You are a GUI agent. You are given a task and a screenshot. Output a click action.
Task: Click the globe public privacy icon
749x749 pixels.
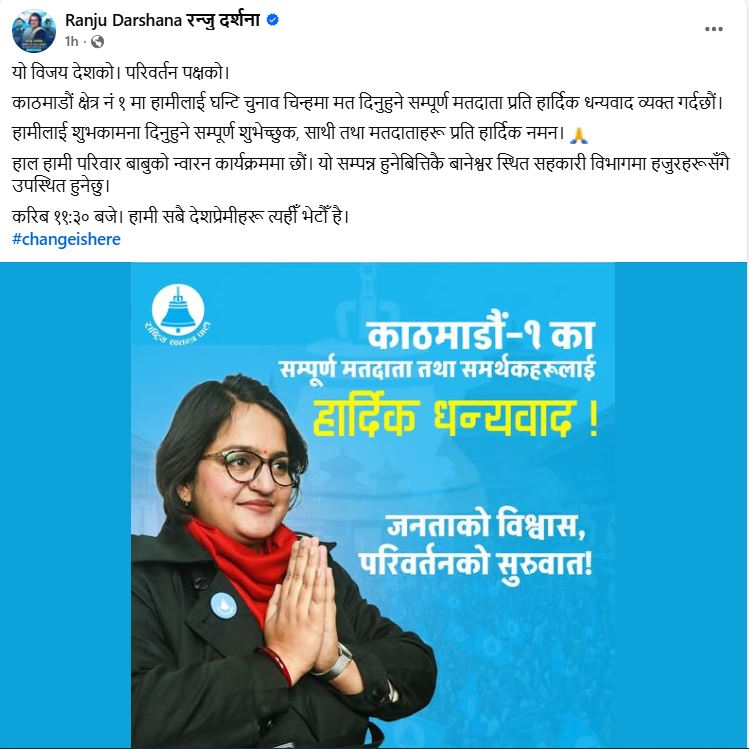pos(97,42)
